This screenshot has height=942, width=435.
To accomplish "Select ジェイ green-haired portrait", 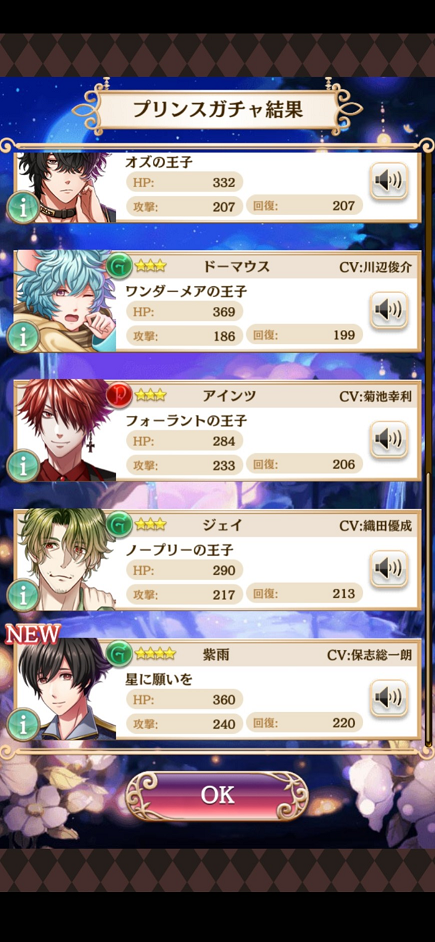I will click(65, 559).
